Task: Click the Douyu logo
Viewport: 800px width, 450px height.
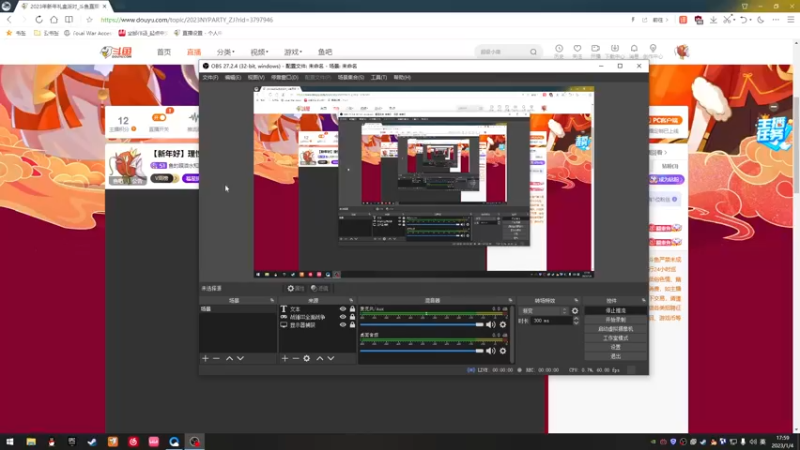Action: tap(116, 52)
